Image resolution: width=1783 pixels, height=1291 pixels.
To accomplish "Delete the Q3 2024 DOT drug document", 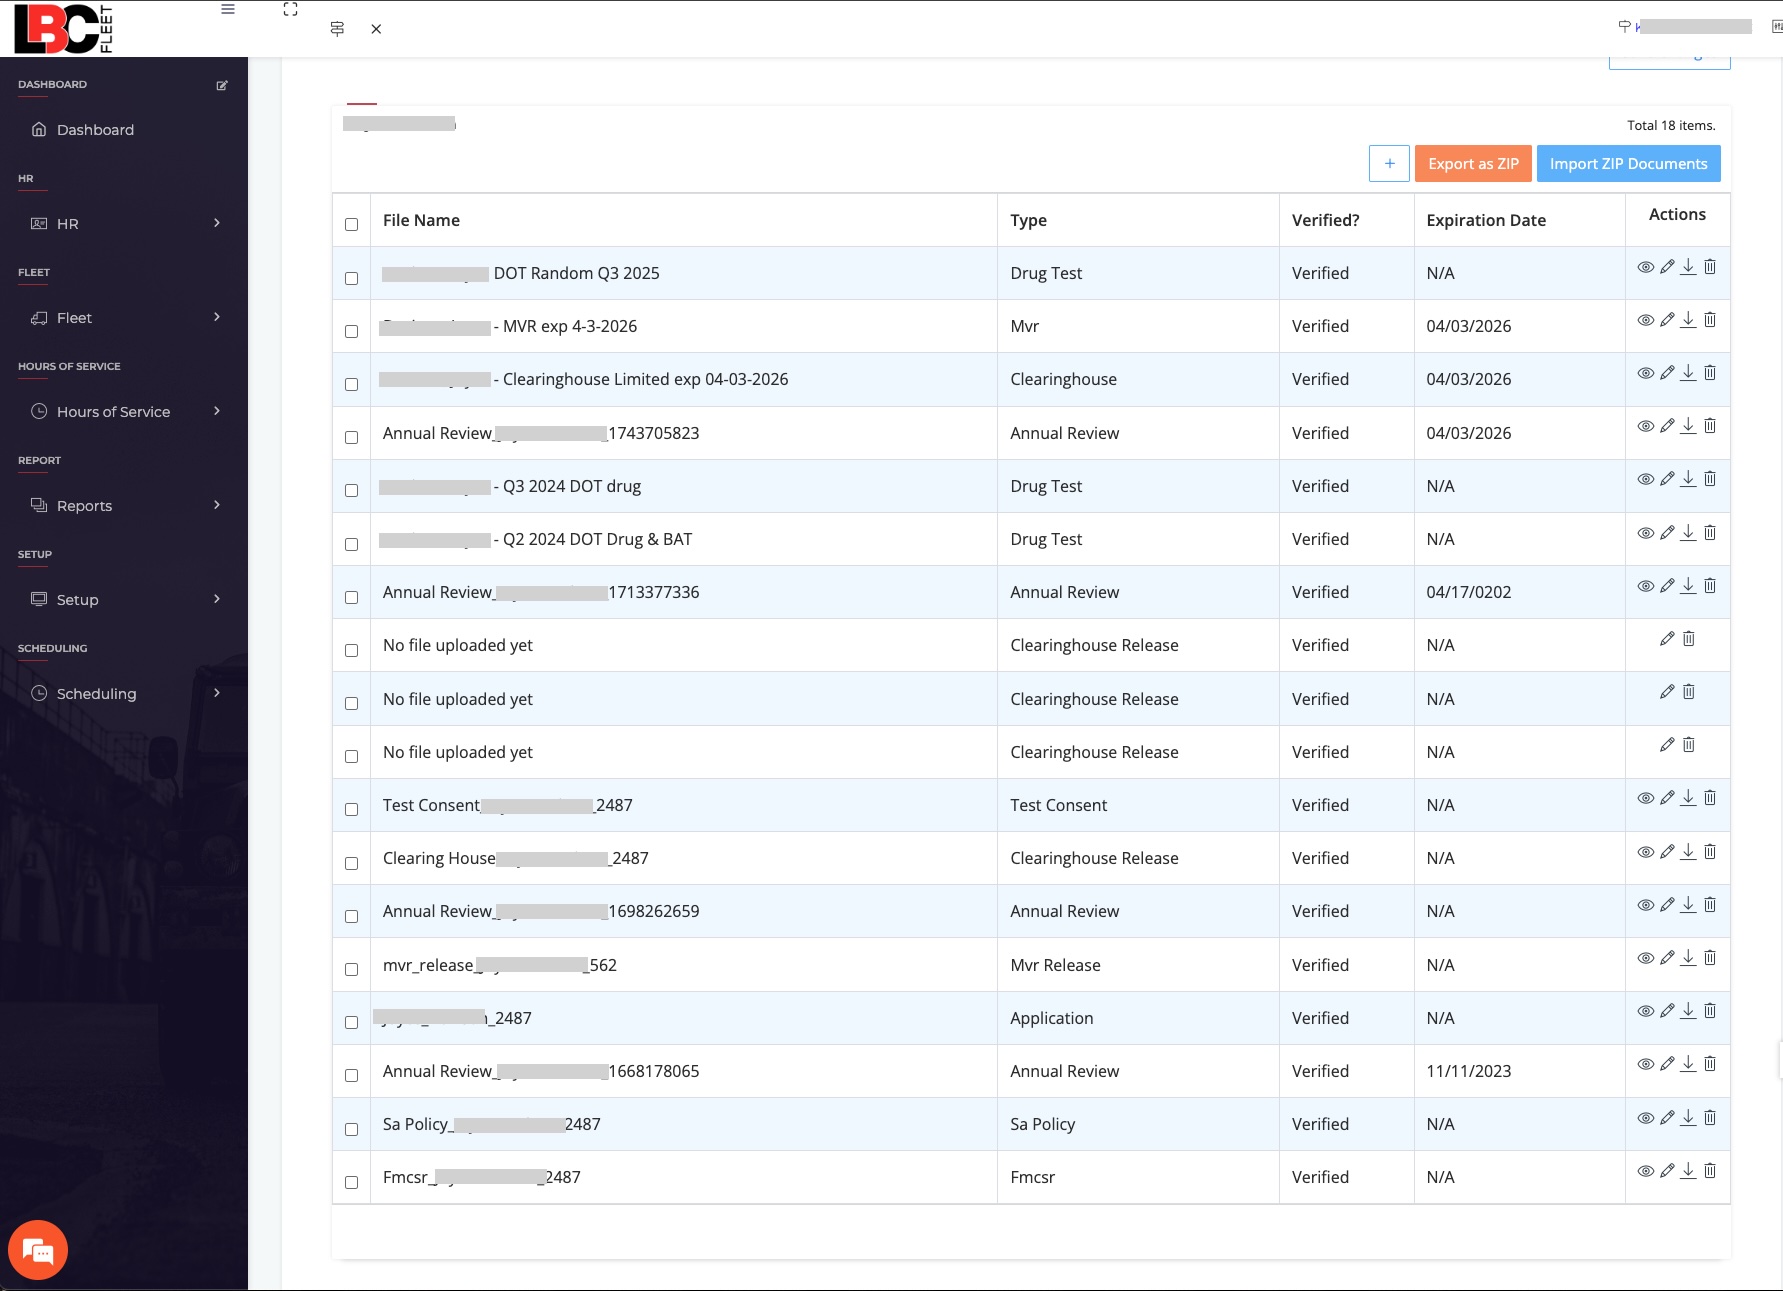I will coord(1710,479).
